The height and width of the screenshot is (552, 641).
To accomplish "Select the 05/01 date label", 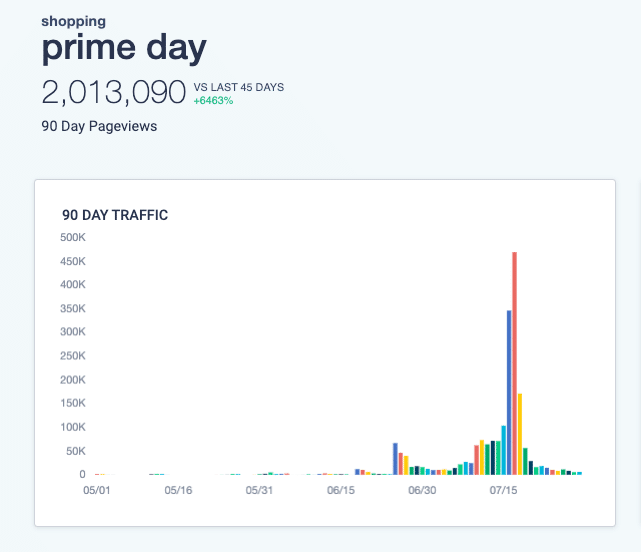I will pyautogui.click(x=96, y=490).
